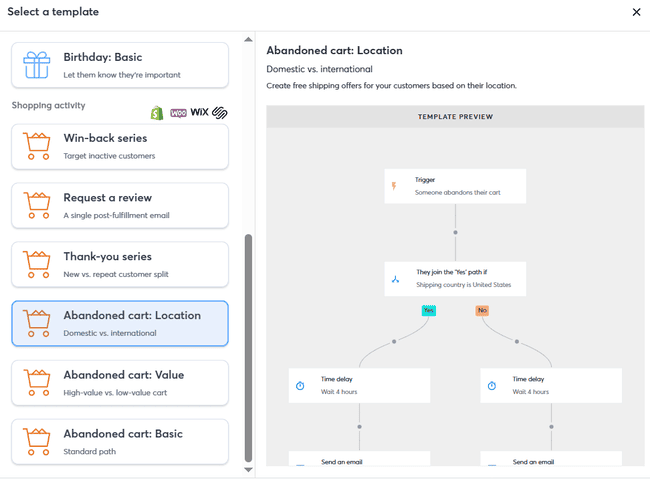Click the clock icon on left Time delay
The width and height of the screenshot is (650, 479).
click(300, 385)
